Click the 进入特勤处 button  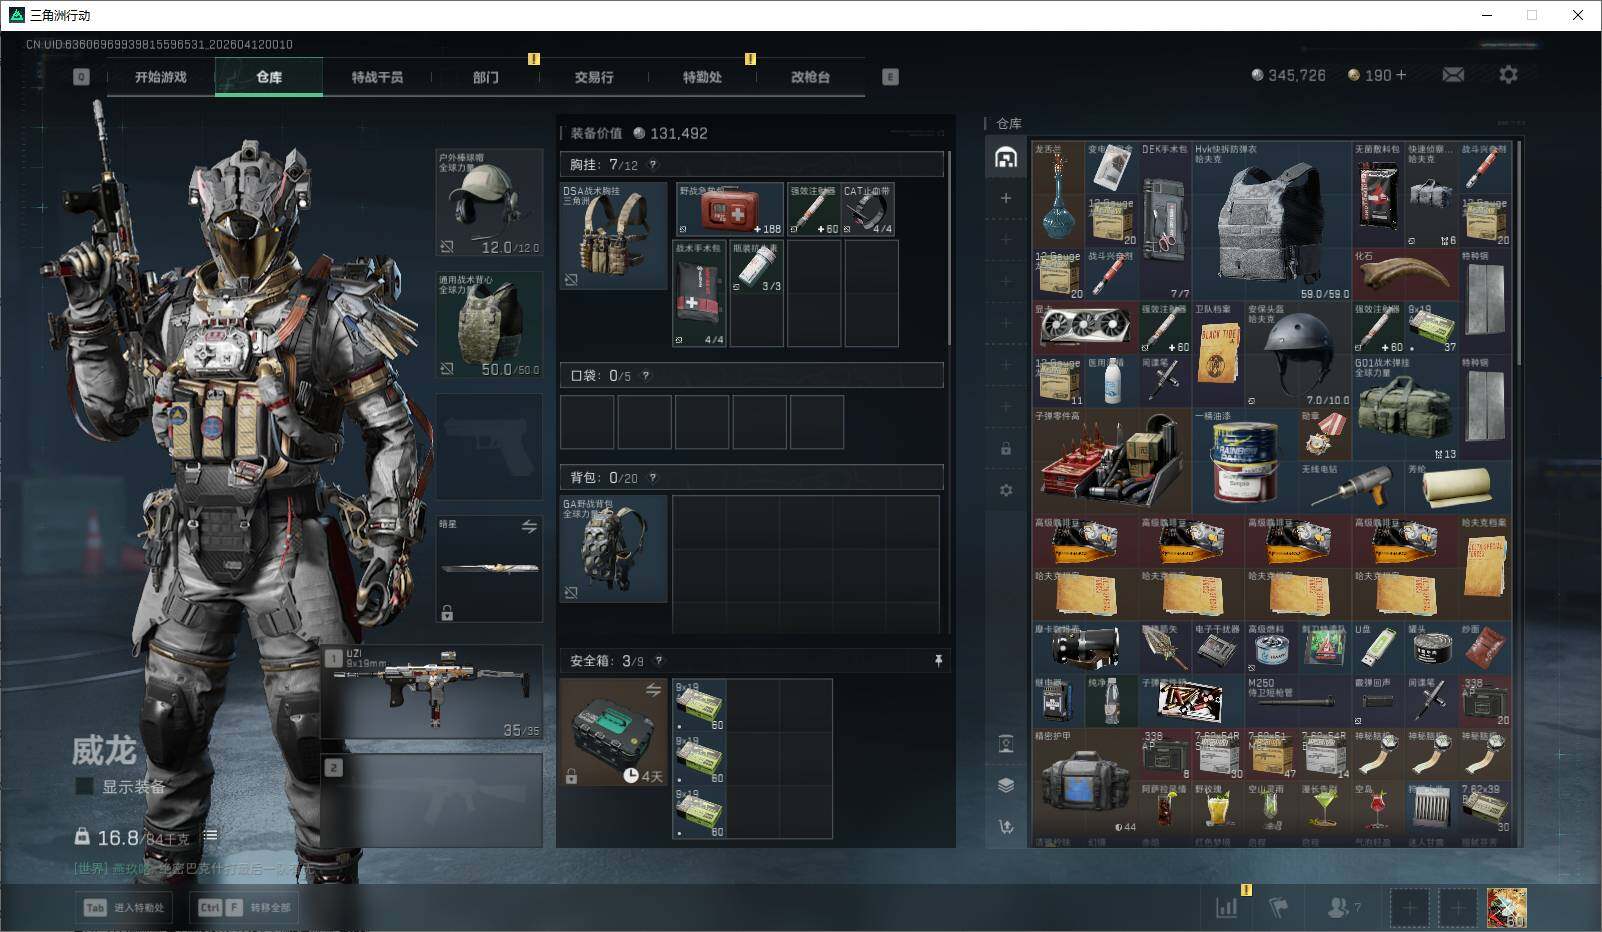tap(125, 908)
